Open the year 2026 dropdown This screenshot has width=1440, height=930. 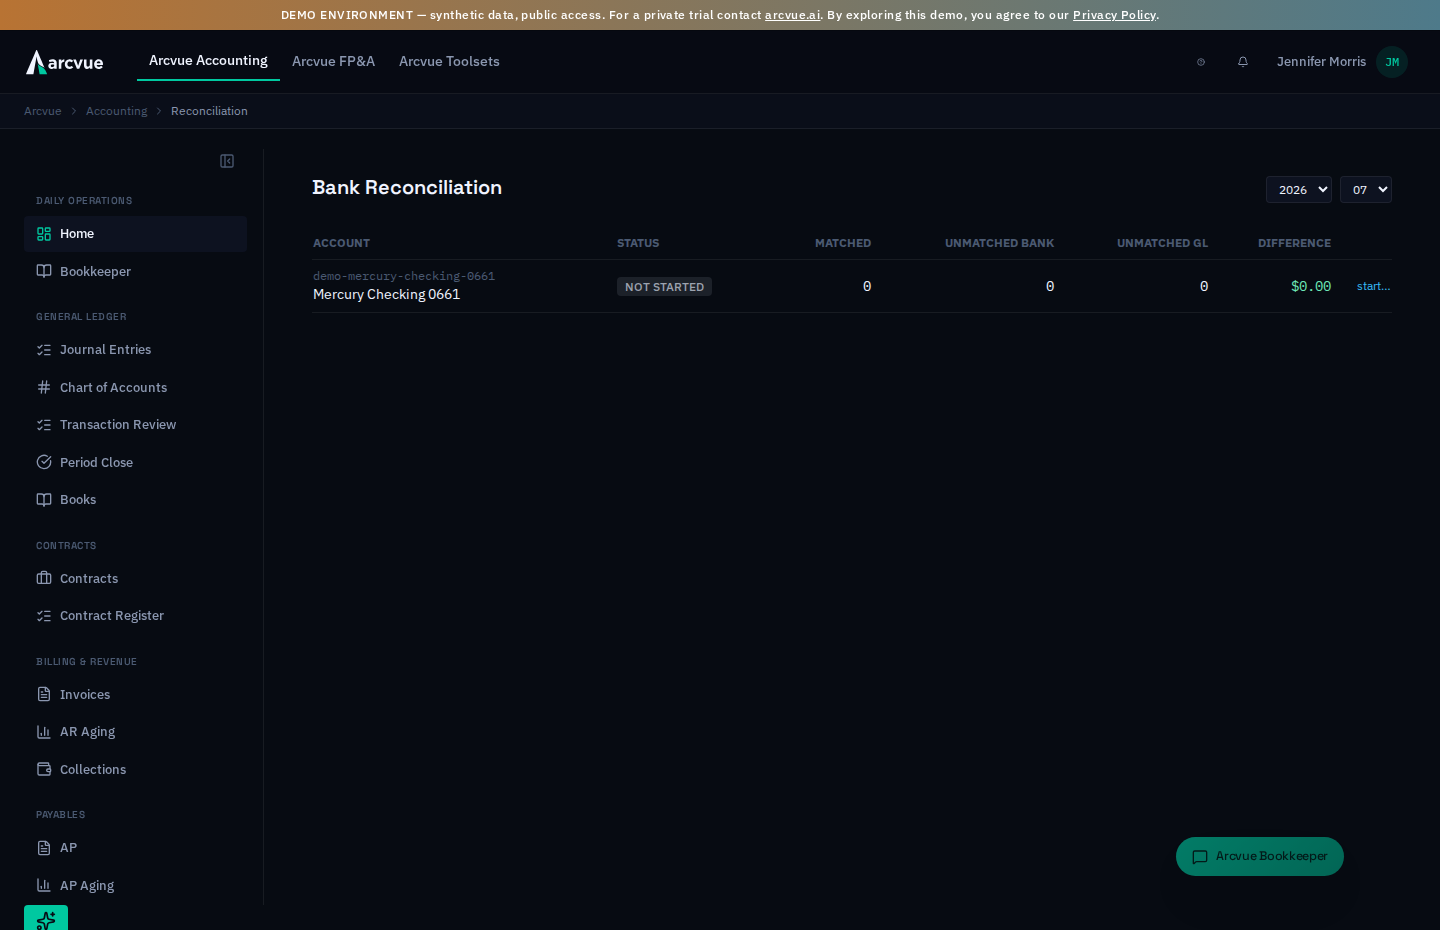(1299, 190)
